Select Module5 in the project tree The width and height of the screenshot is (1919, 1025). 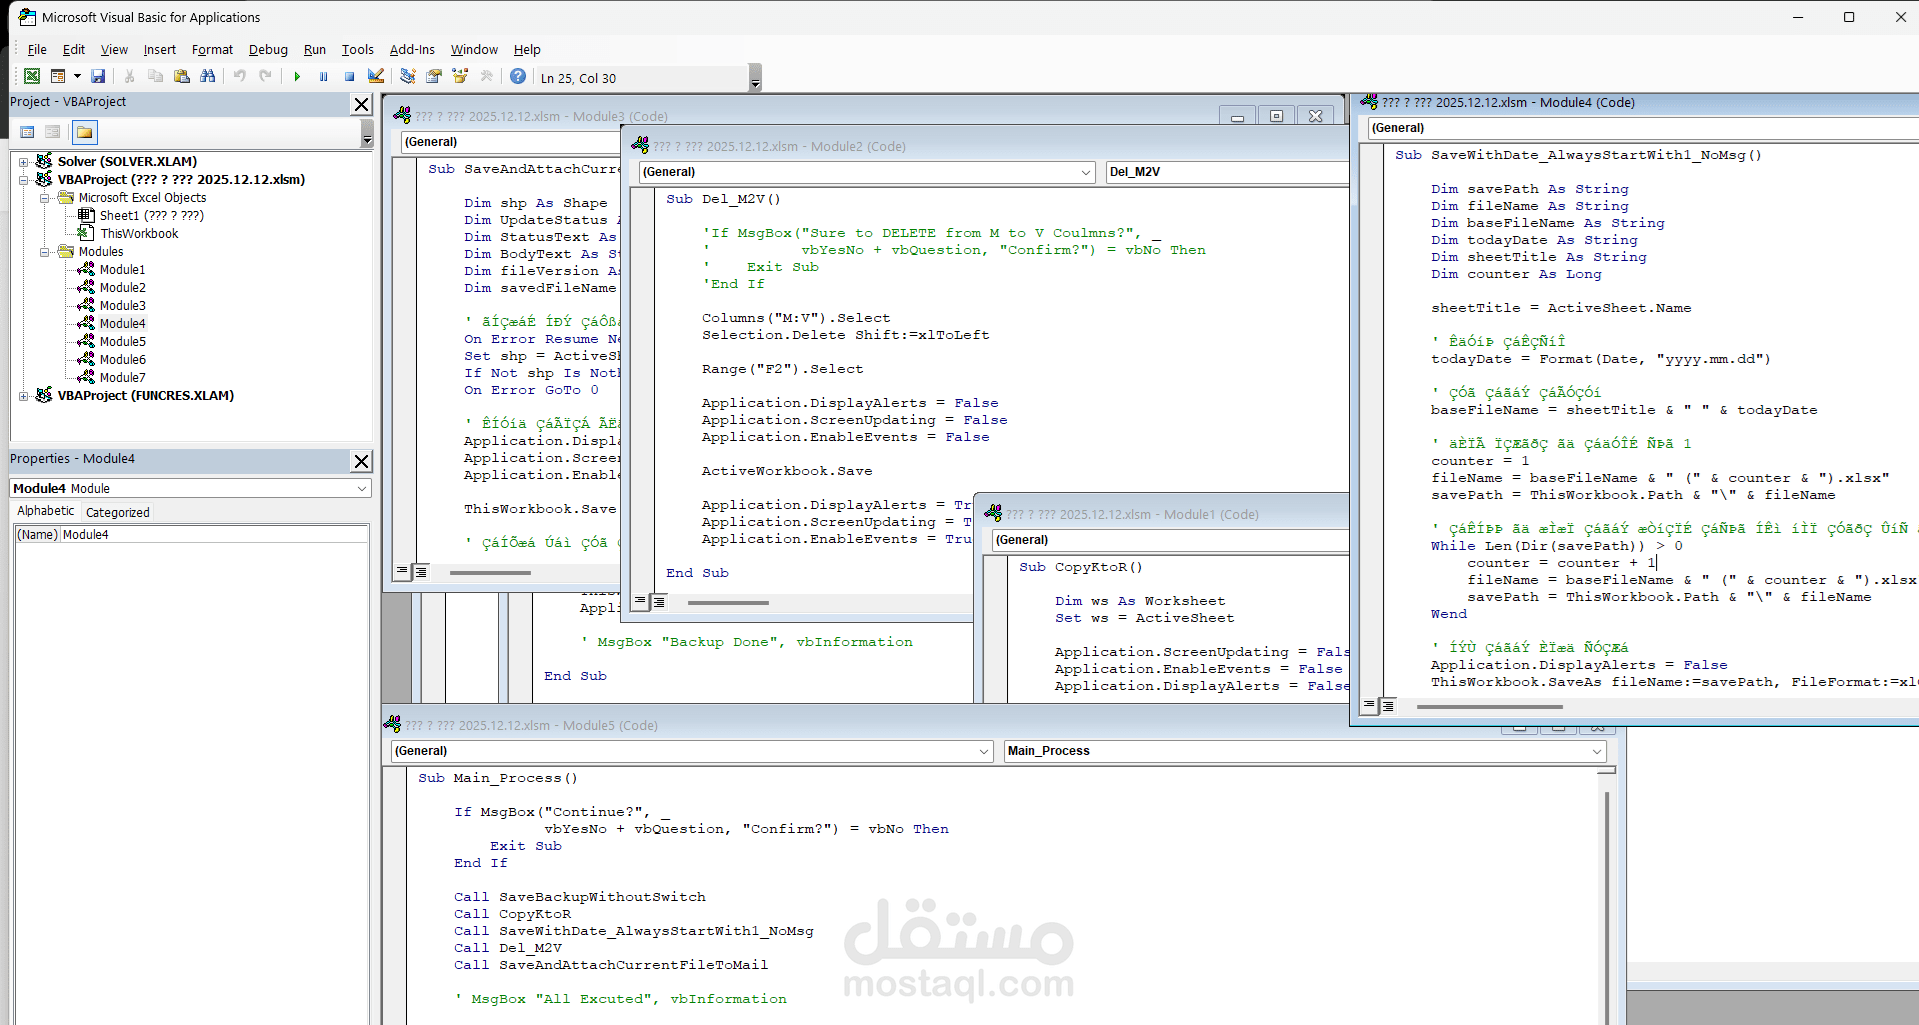122,341
